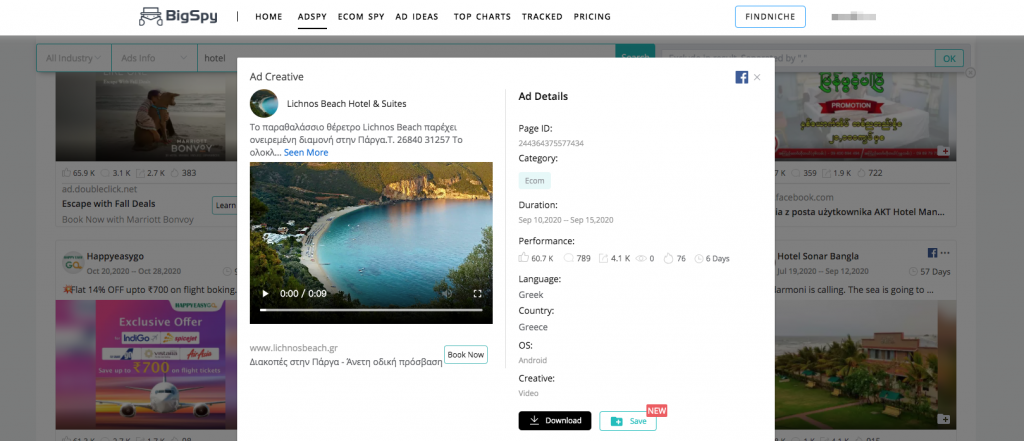The width and height of the screenshot is (1024, 441).
Task: Open the PRICING page
Action: pyautogui.click(x=592, y=16)
